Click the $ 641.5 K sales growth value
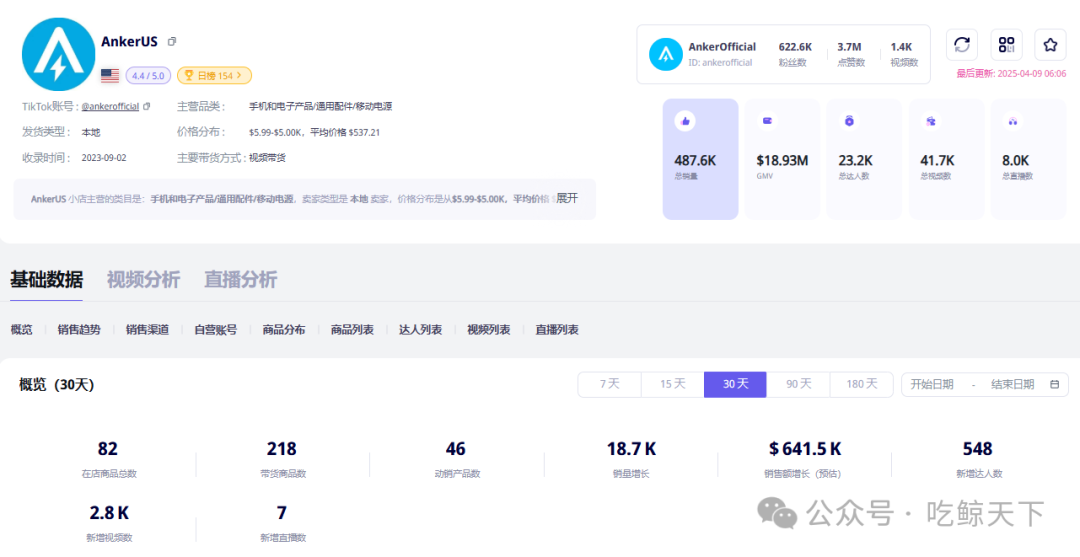Viewport: 1080px width, 557px height. coord(805,449)
